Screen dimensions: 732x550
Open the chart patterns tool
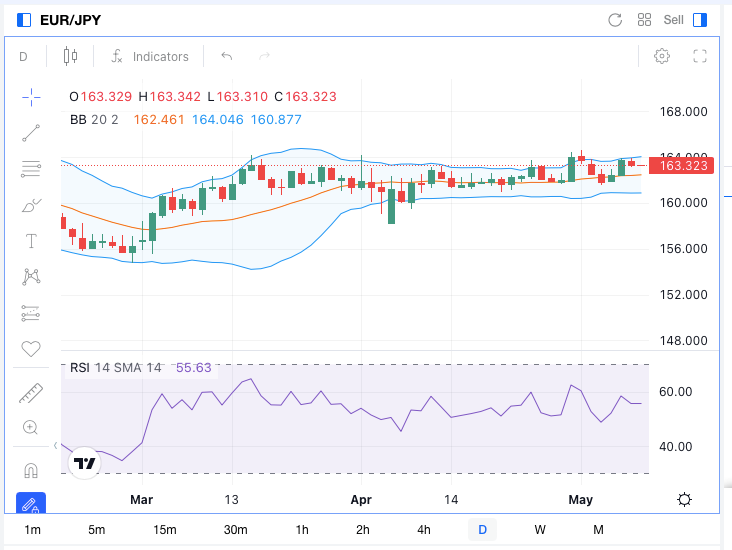coord(31,277)
